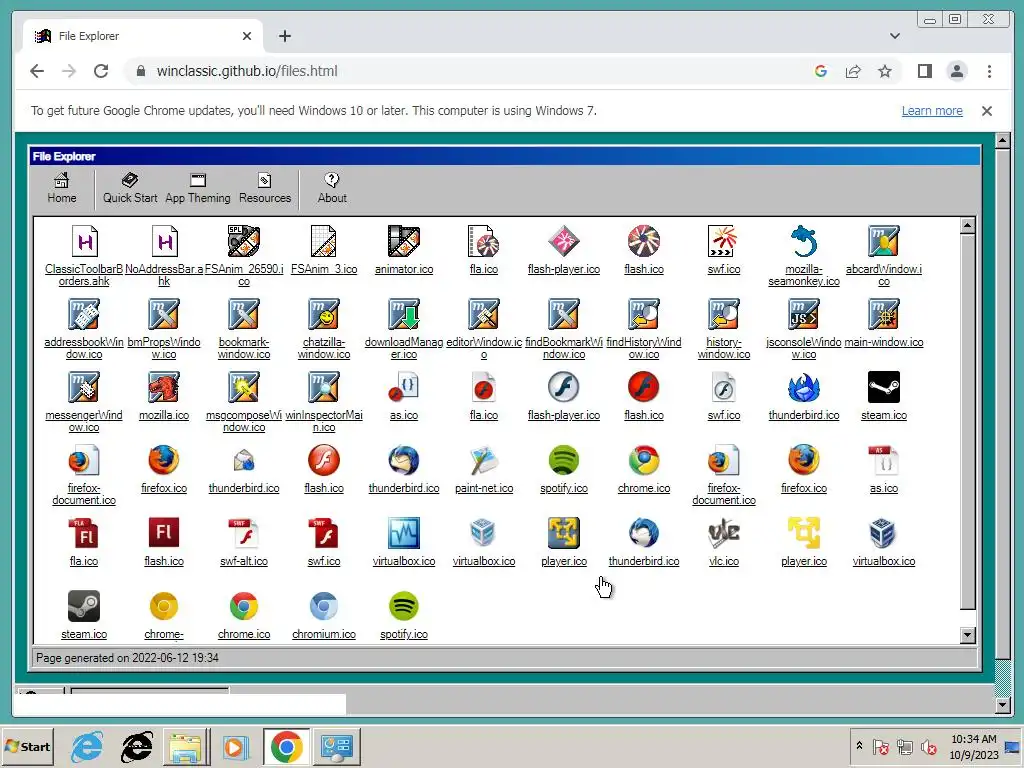Open the red dinosaur mozilla.ico file
This screenshot has width=1024, height=768.
click(164, 396)
